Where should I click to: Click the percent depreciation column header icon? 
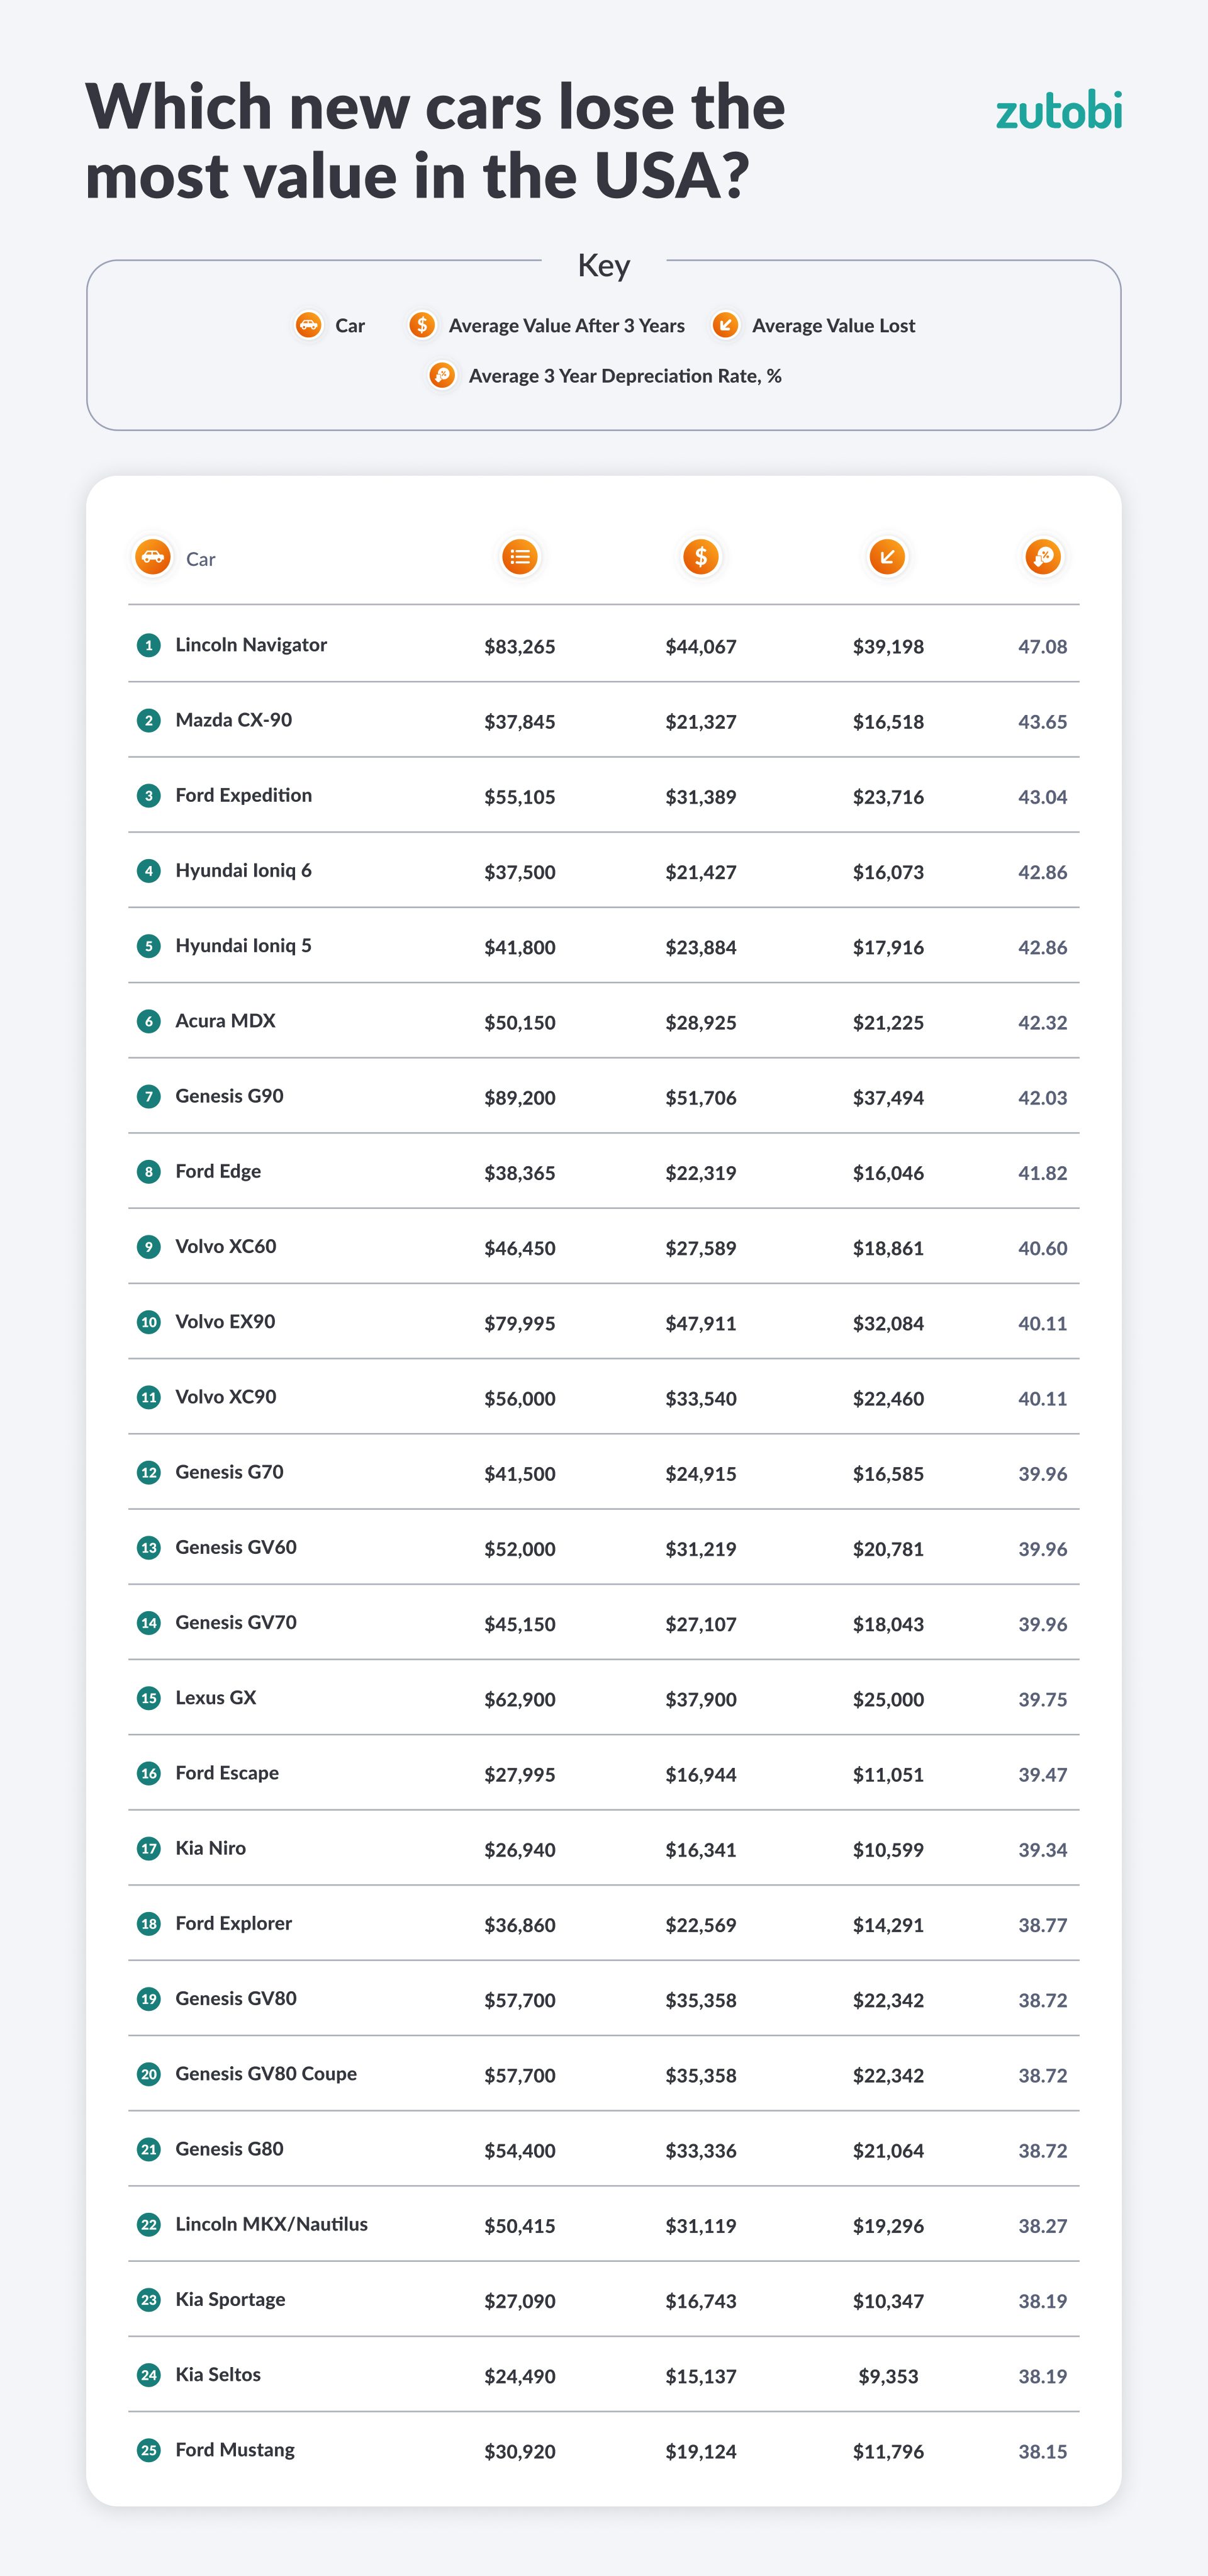[x=1043, y=557]
